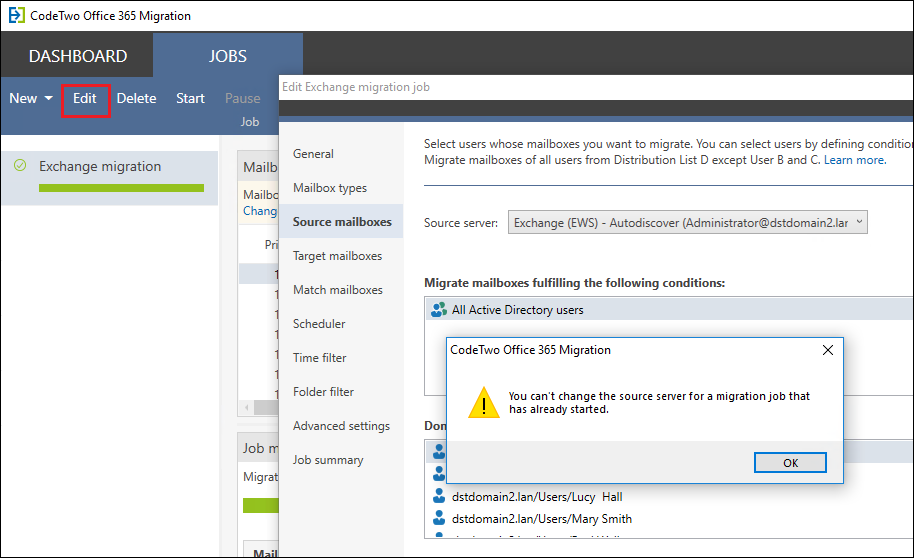Open the Folder filter page
Image resolution: width=914 pixels, height=558 pixels.
coord(341,392)
